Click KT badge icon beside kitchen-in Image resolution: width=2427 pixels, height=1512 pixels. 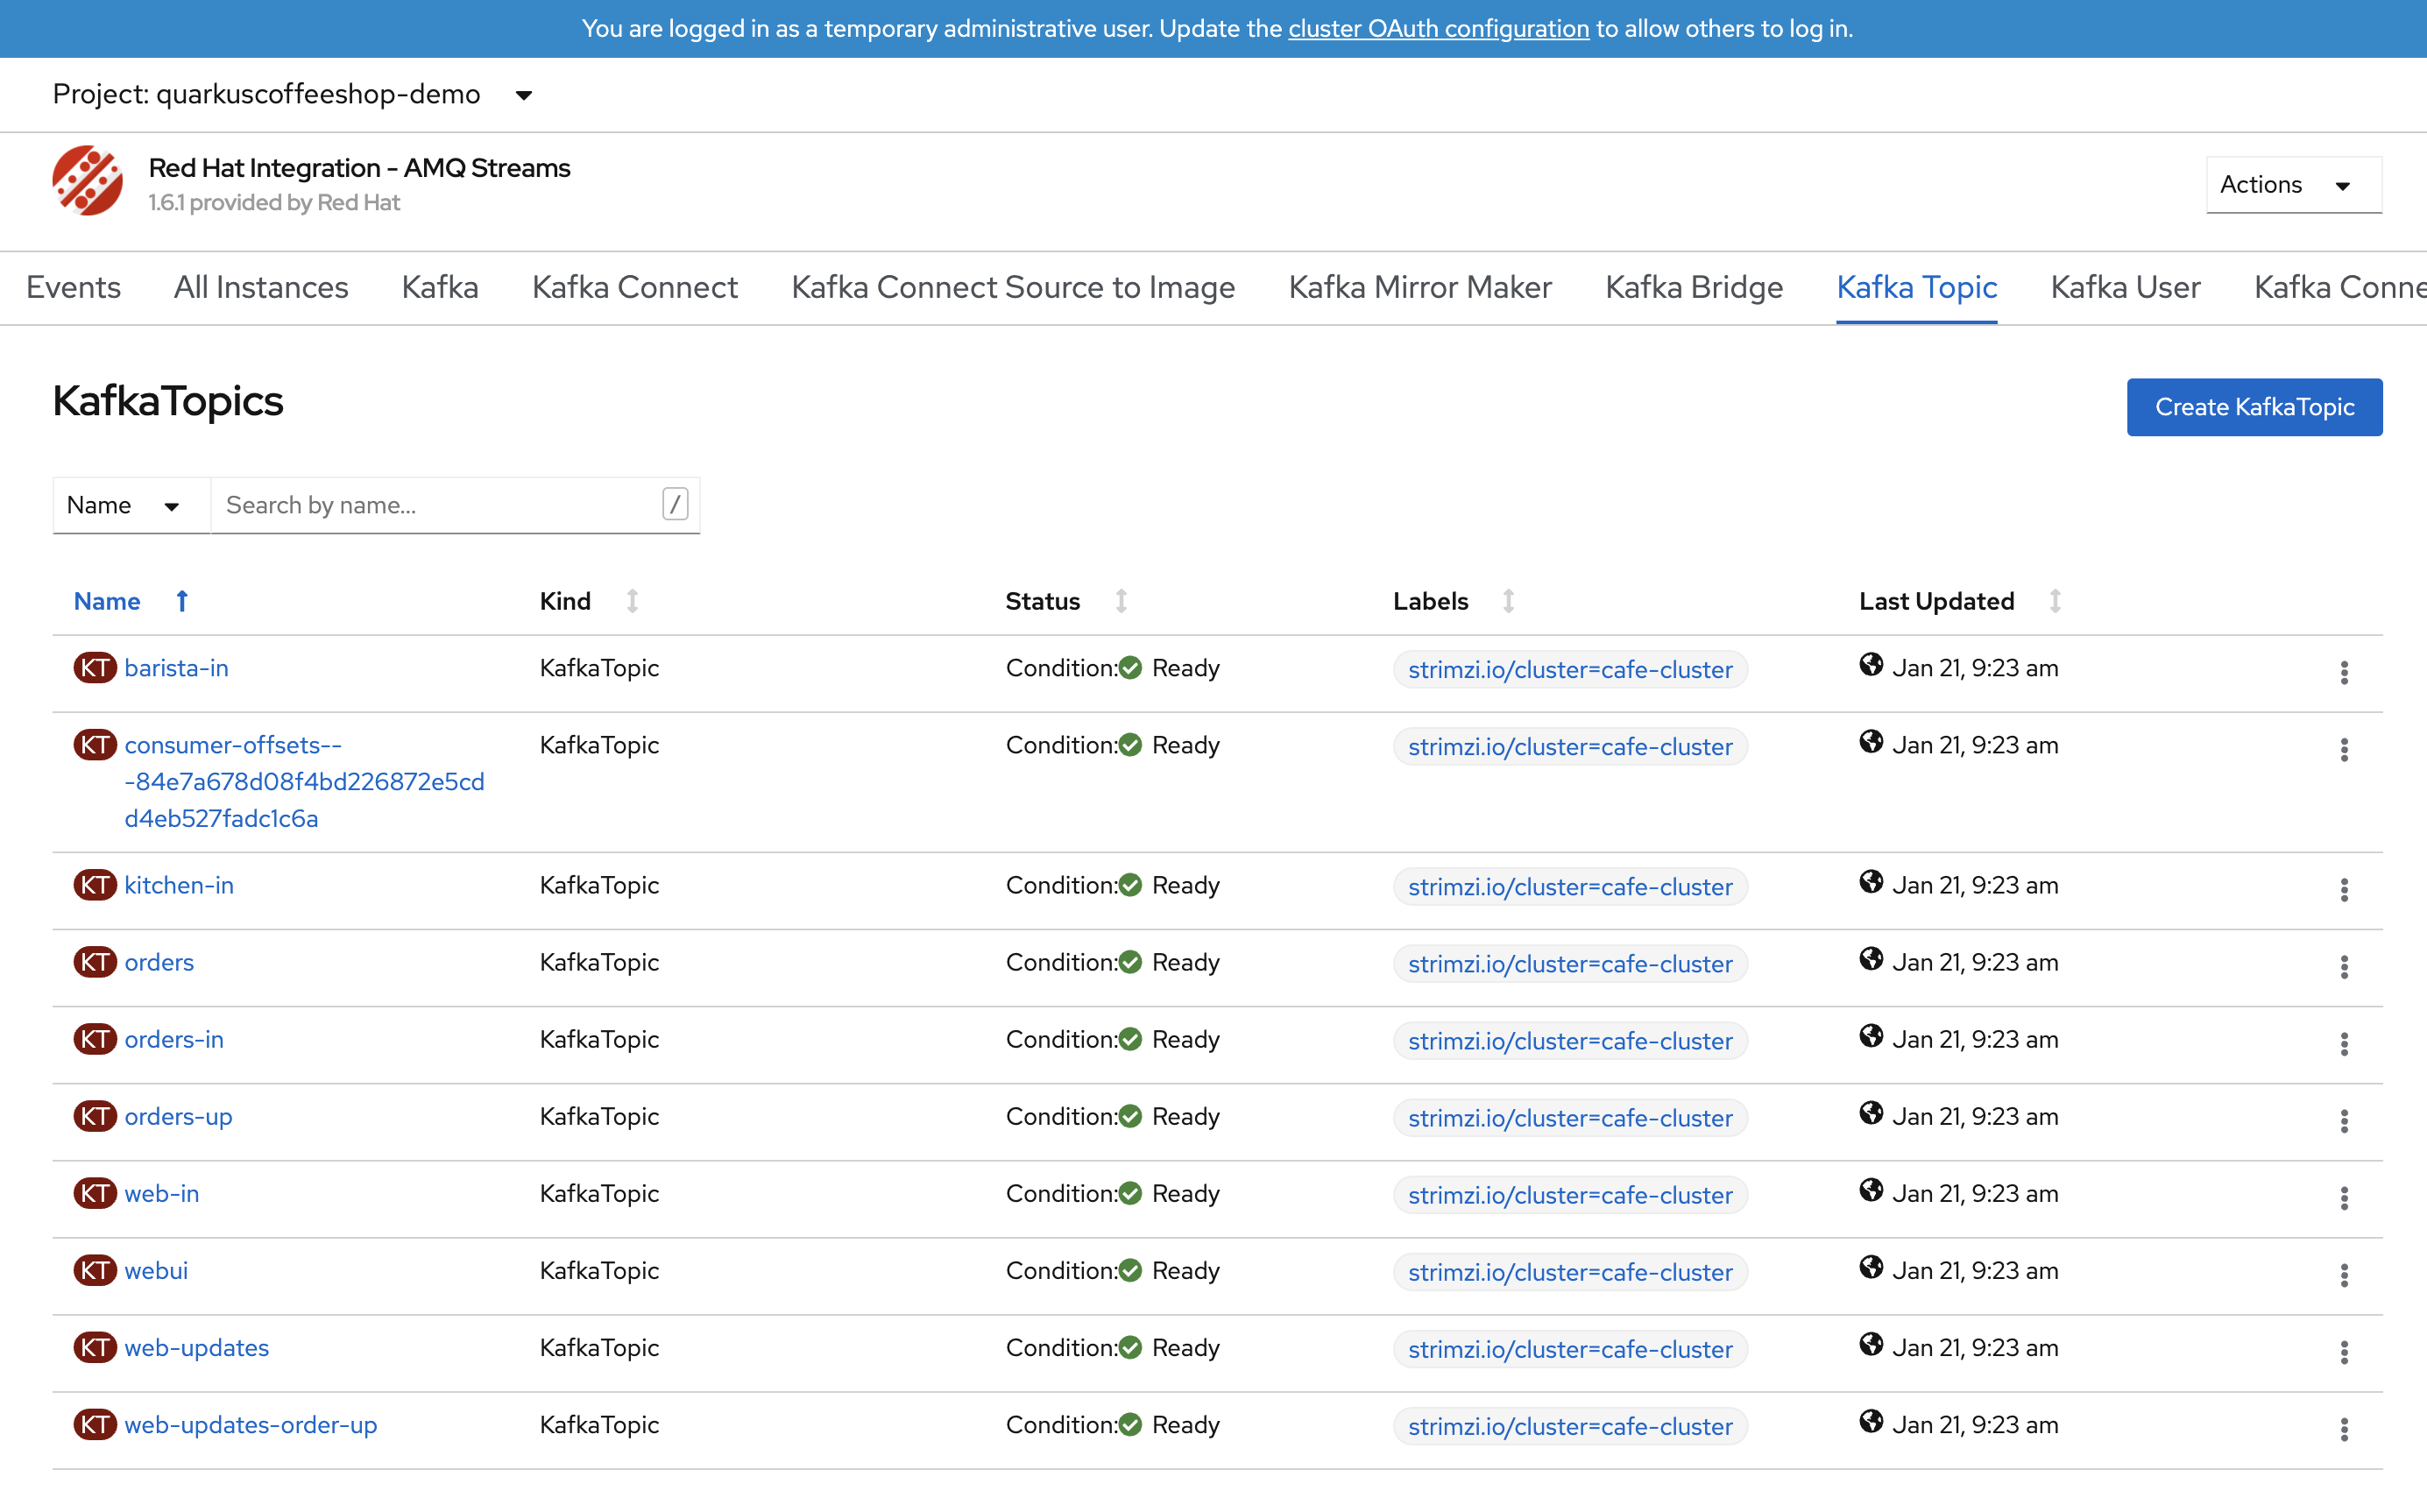95,885
